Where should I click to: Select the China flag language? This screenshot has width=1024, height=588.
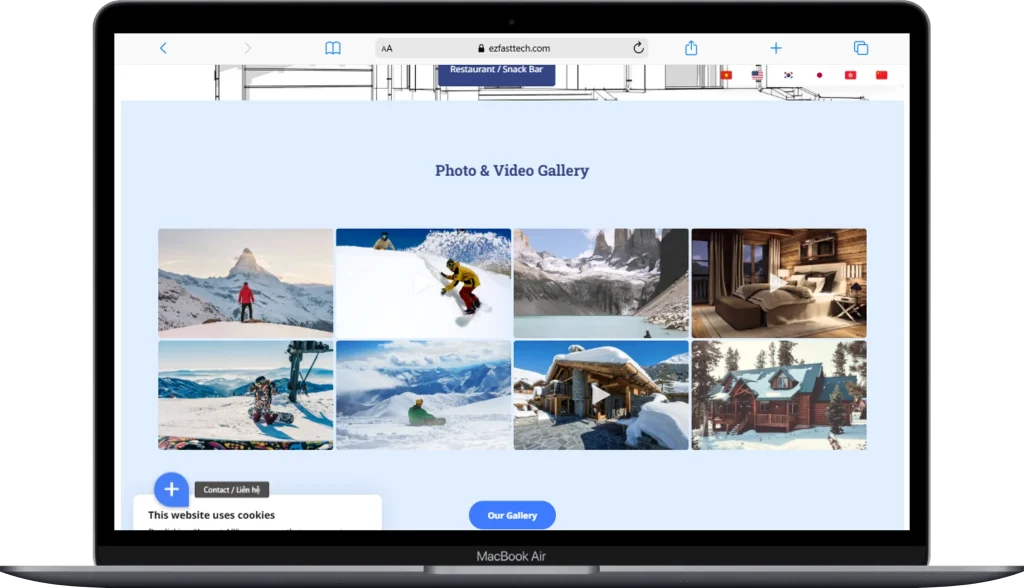pyautogui.click(x=882, y=75)
